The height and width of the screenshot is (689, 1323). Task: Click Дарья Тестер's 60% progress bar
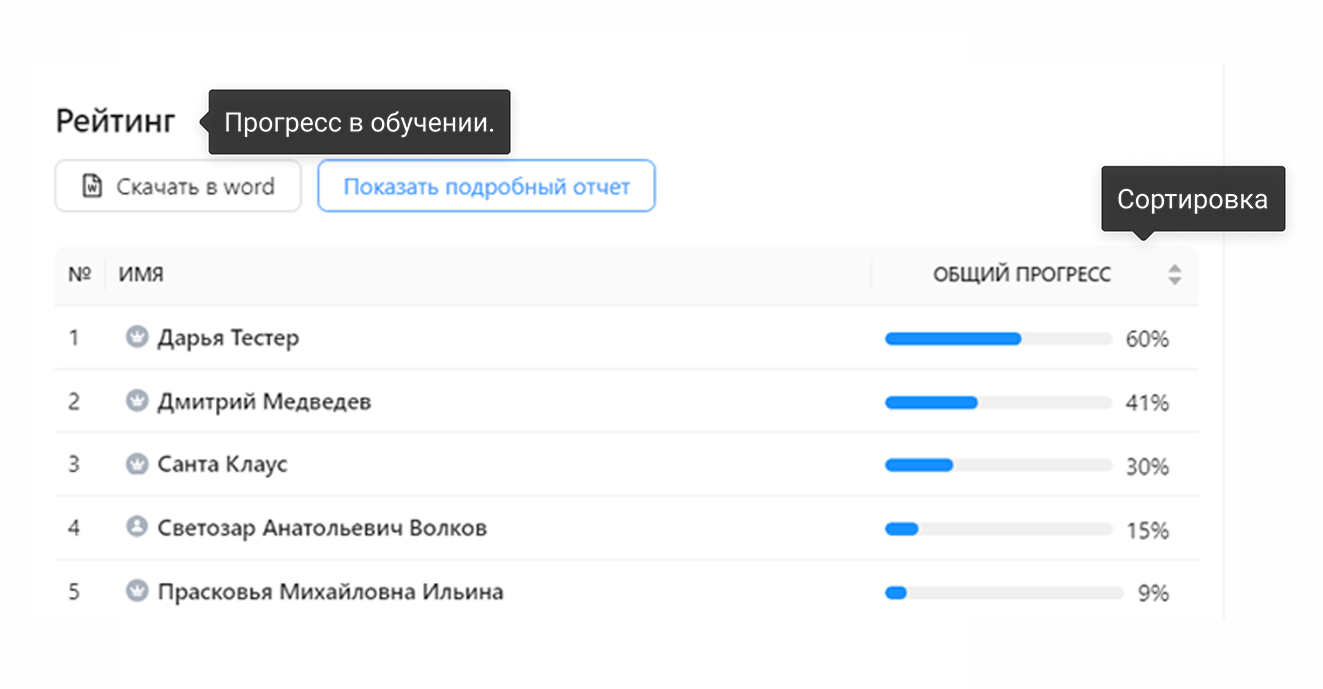998,339
